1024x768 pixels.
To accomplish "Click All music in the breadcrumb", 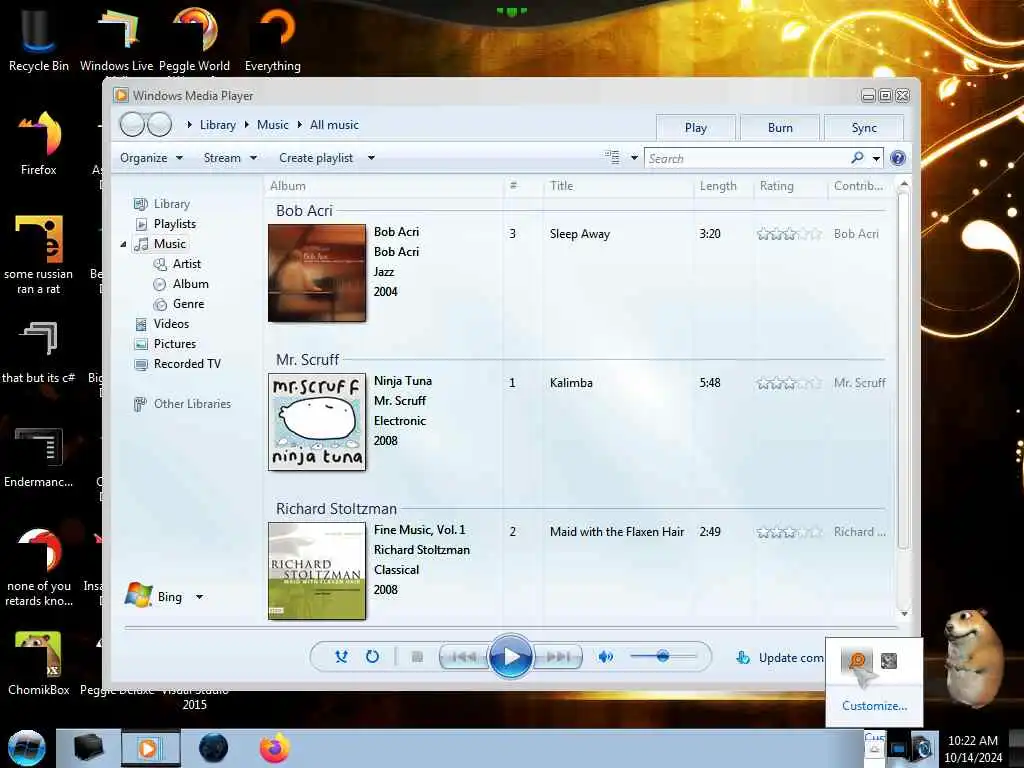I will pyautogui.click(x=334, y=125).
